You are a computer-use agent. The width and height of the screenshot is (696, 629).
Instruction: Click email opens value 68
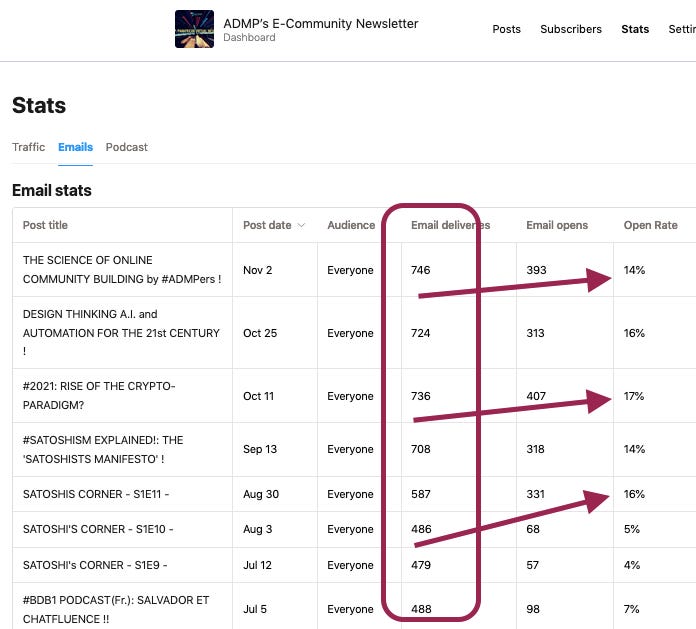point(533,529)
